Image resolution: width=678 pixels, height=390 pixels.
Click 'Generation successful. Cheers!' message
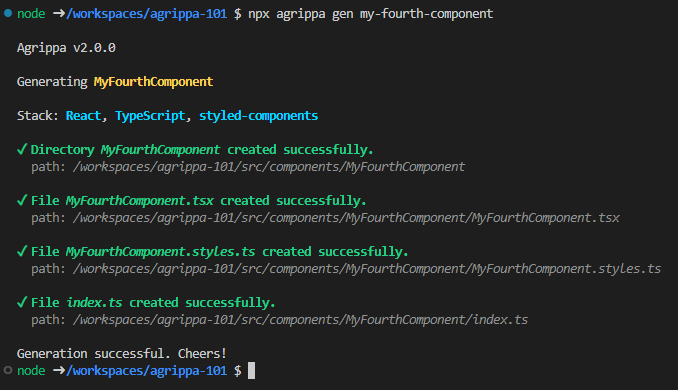point(122,354)
